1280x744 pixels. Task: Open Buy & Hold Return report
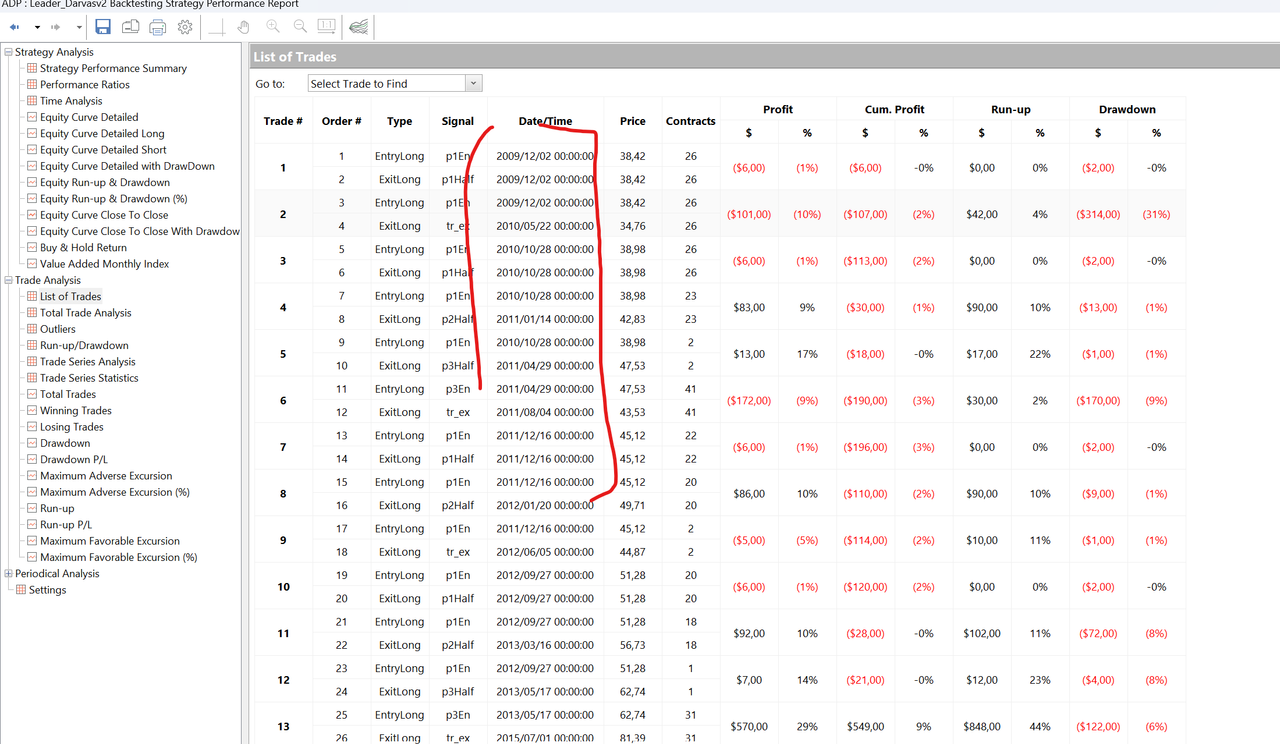[x=83, y=248]
